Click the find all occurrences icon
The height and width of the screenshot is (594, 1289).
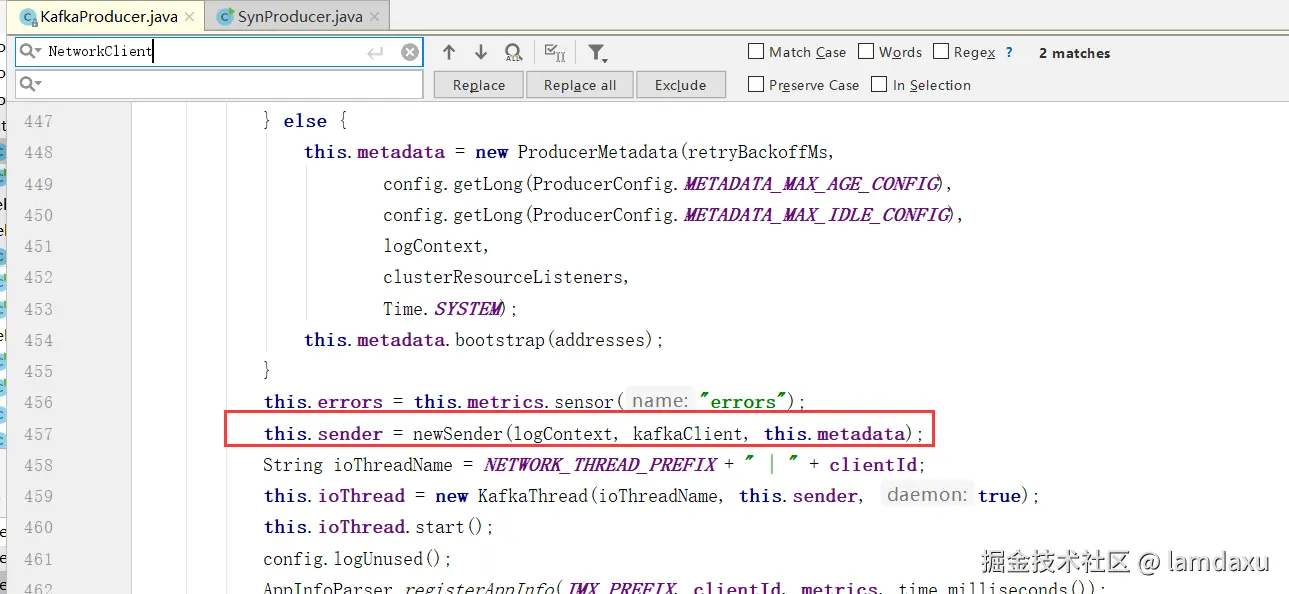coord(513,52)
